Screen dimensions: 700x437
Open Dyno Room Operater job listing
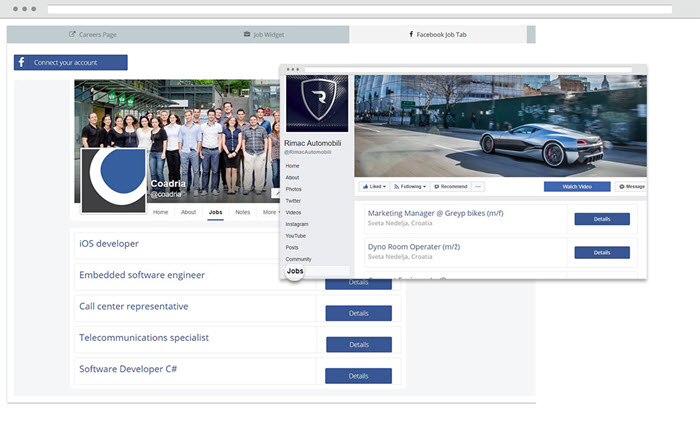pos(413,247)
